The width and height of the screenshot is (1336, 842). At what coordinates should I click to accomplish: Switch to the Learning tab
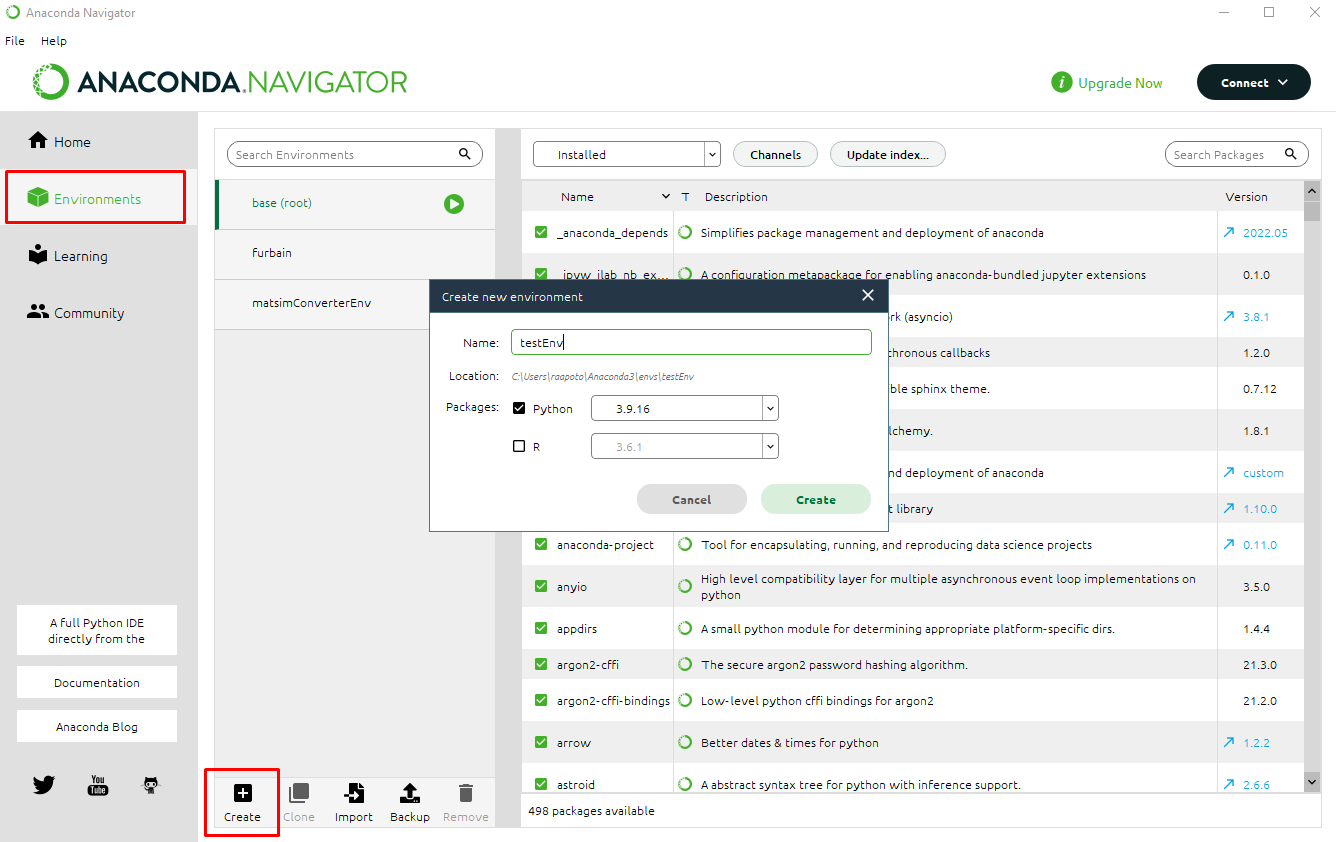98,256
